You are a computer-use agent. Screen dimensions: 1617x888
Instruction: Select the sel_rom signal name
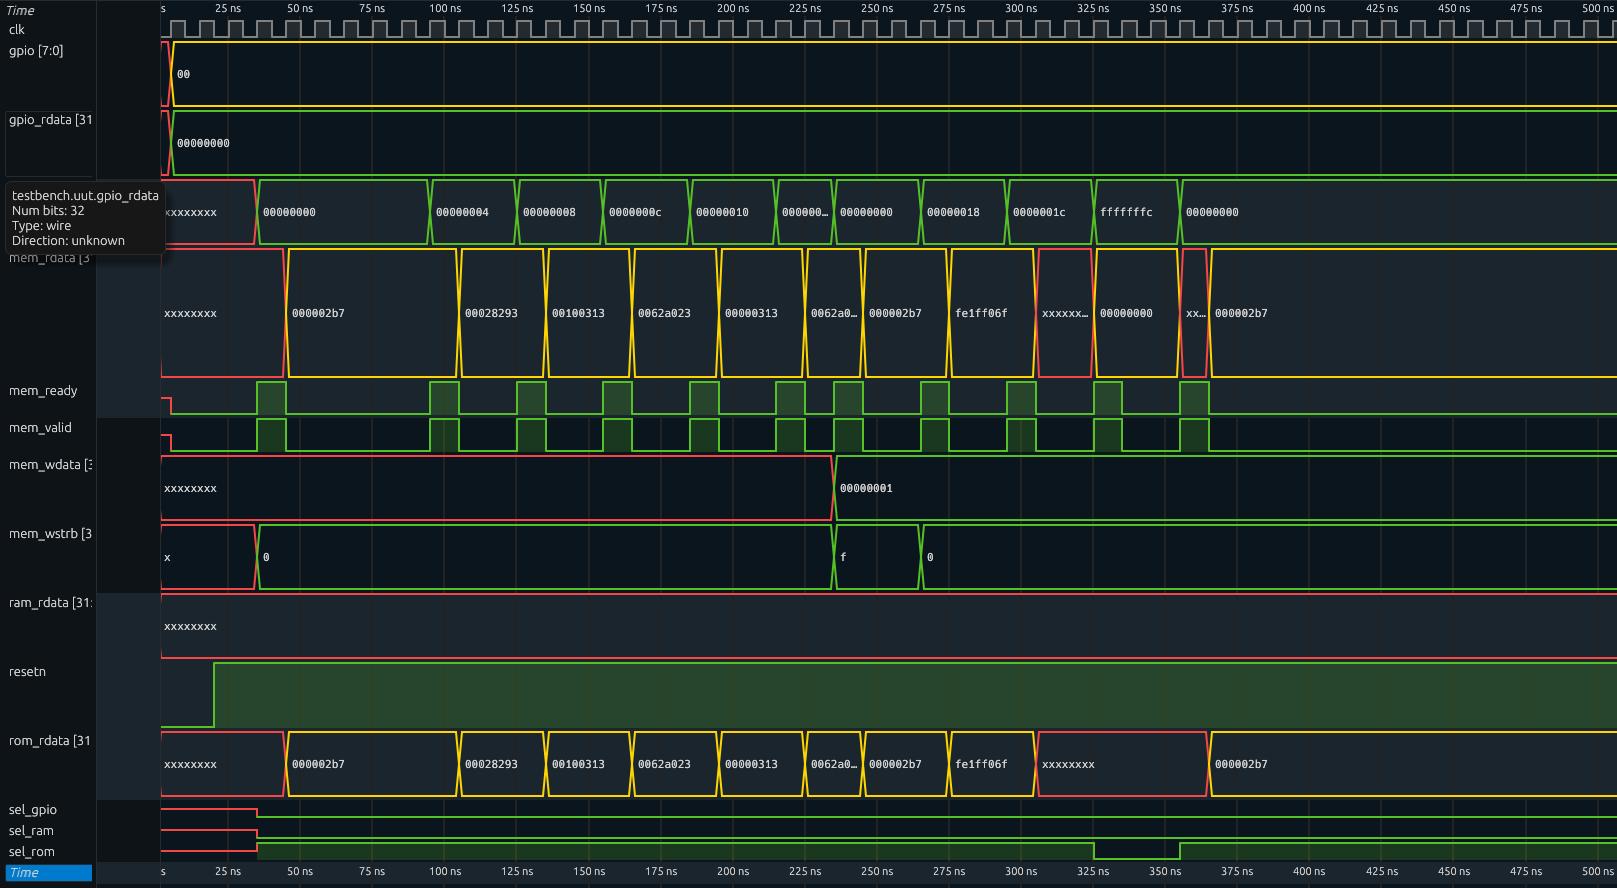[x=32, y=852]
